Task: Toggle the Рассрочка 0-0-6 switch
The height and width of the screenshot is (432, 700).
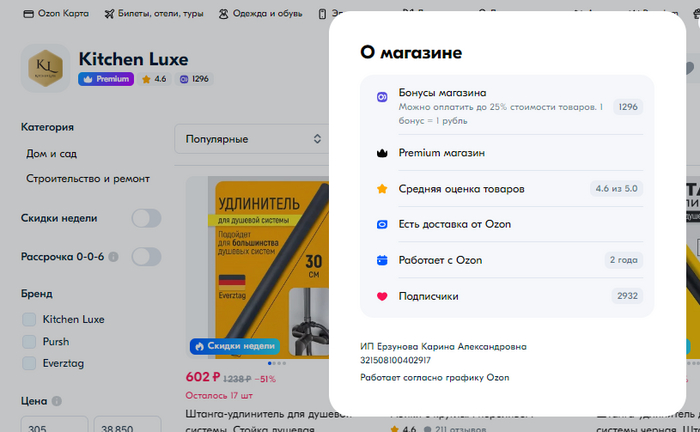Action: click(146, 257)
